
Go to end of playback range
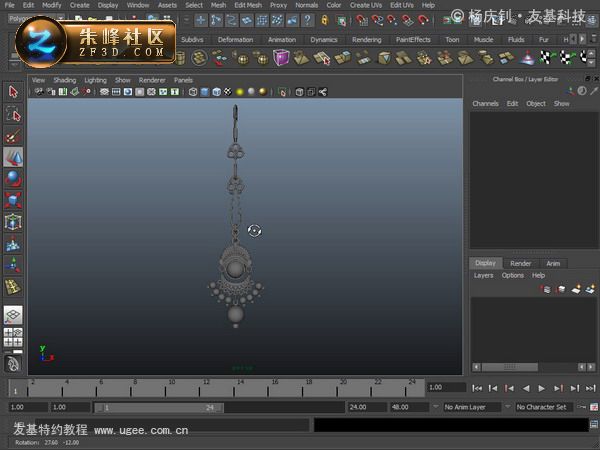(x=591, y=388)
